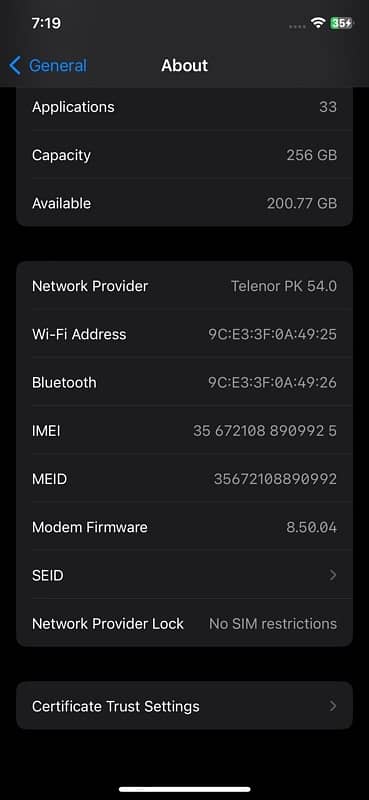Open Certificate Trust Settings row

[x=184, y=706]
